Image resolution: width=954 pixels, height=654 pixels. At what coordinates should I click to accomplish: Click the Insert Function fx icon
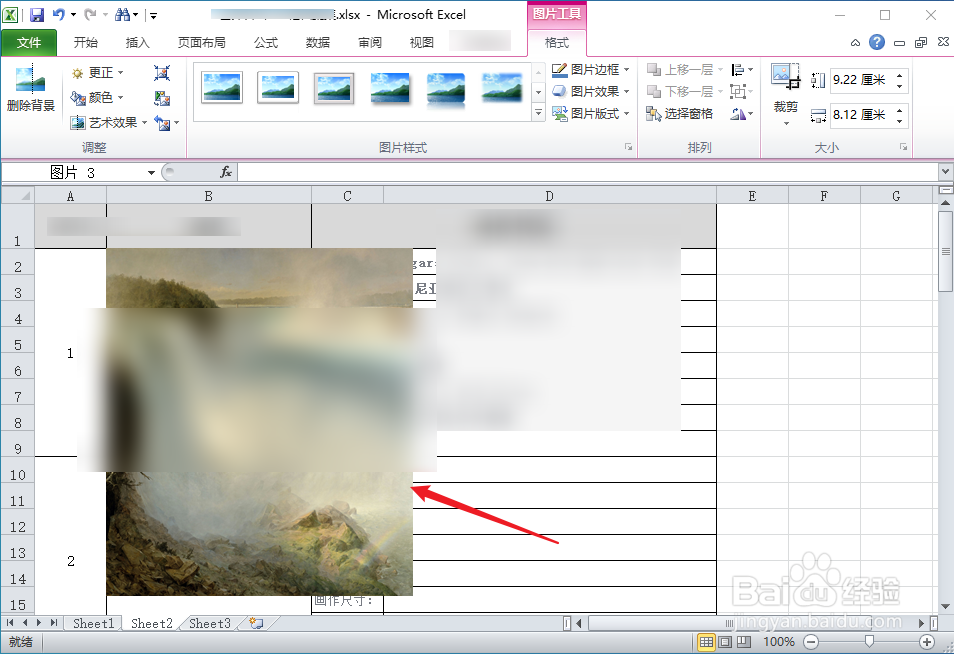(x=226, y=173)
